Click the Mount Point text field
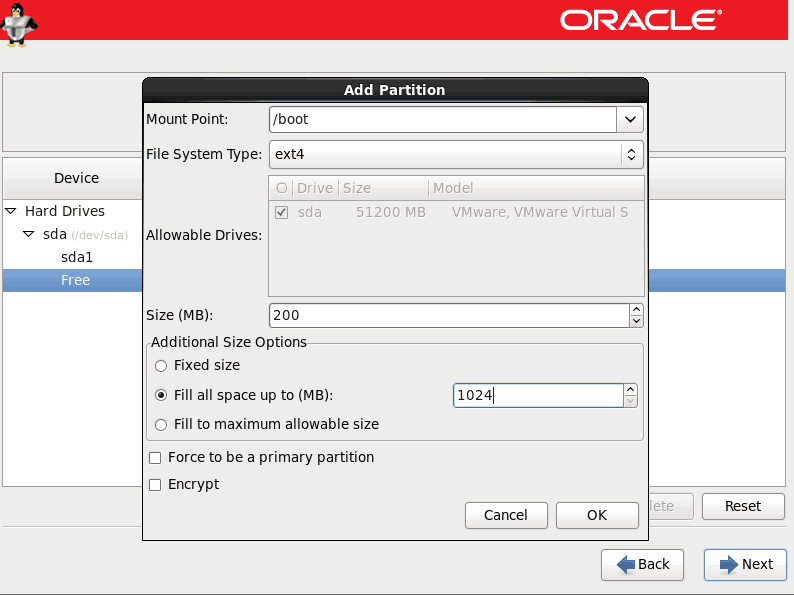The height and width of the screenshot is (595, 794). 443,120
